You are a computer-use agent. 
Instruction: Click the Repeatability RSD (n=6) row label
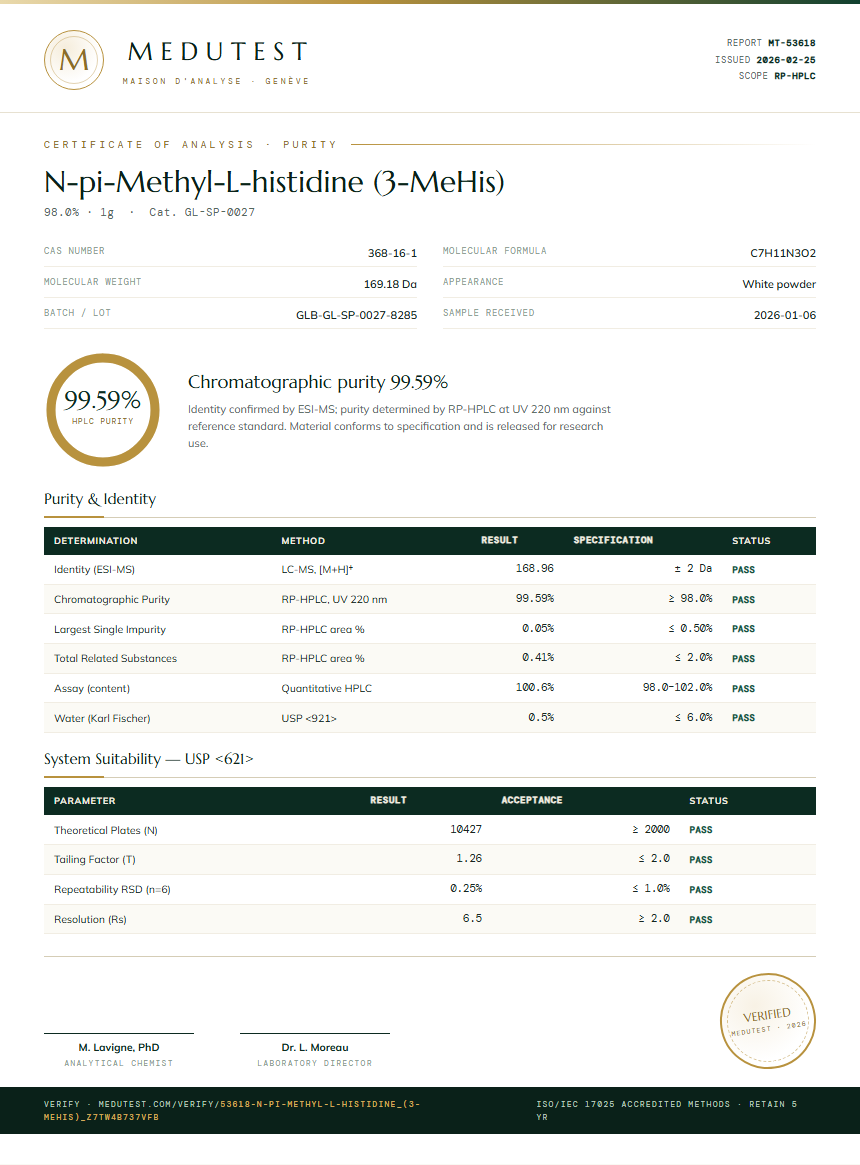click(x=112, y=889)
